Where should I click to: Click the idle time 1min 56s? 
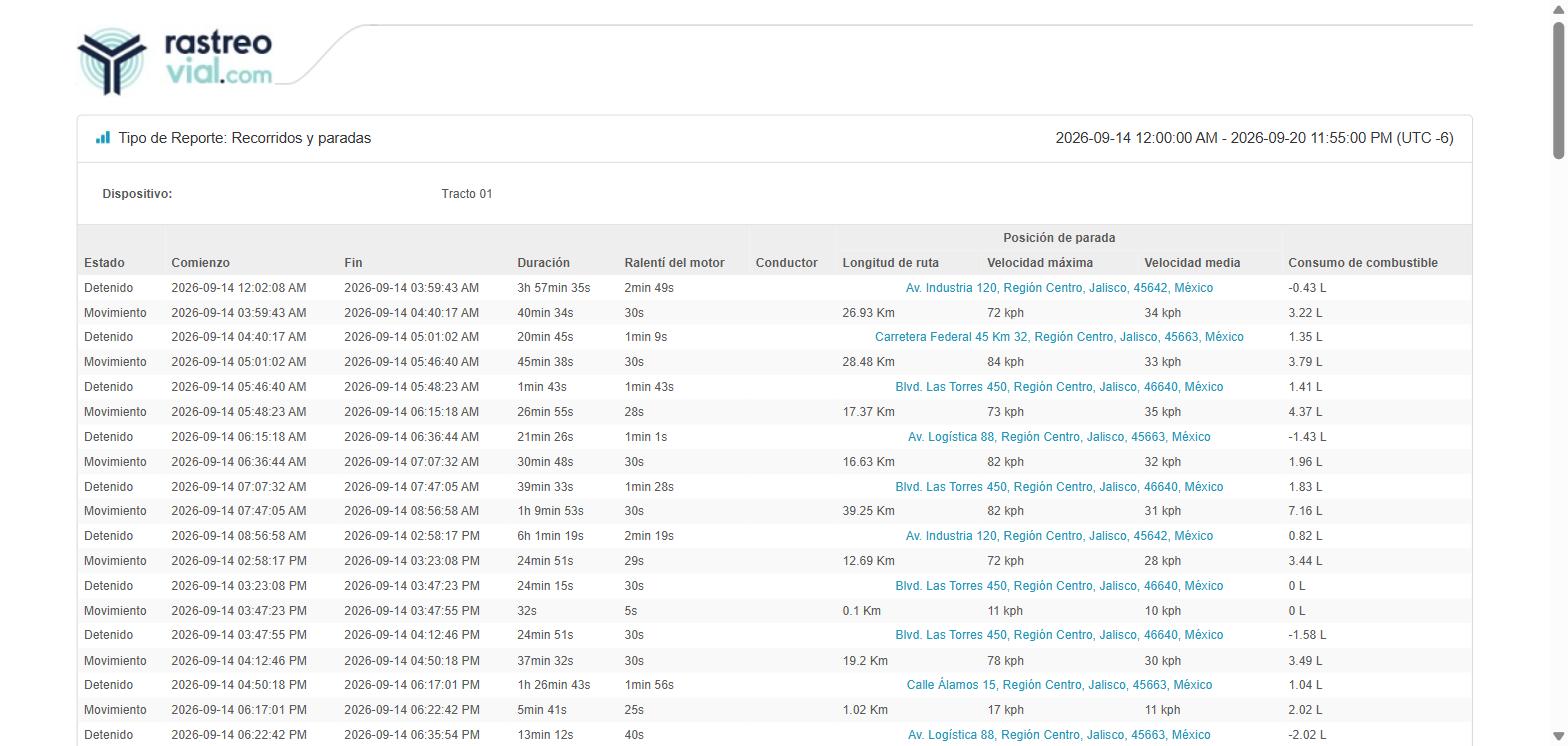649,685
